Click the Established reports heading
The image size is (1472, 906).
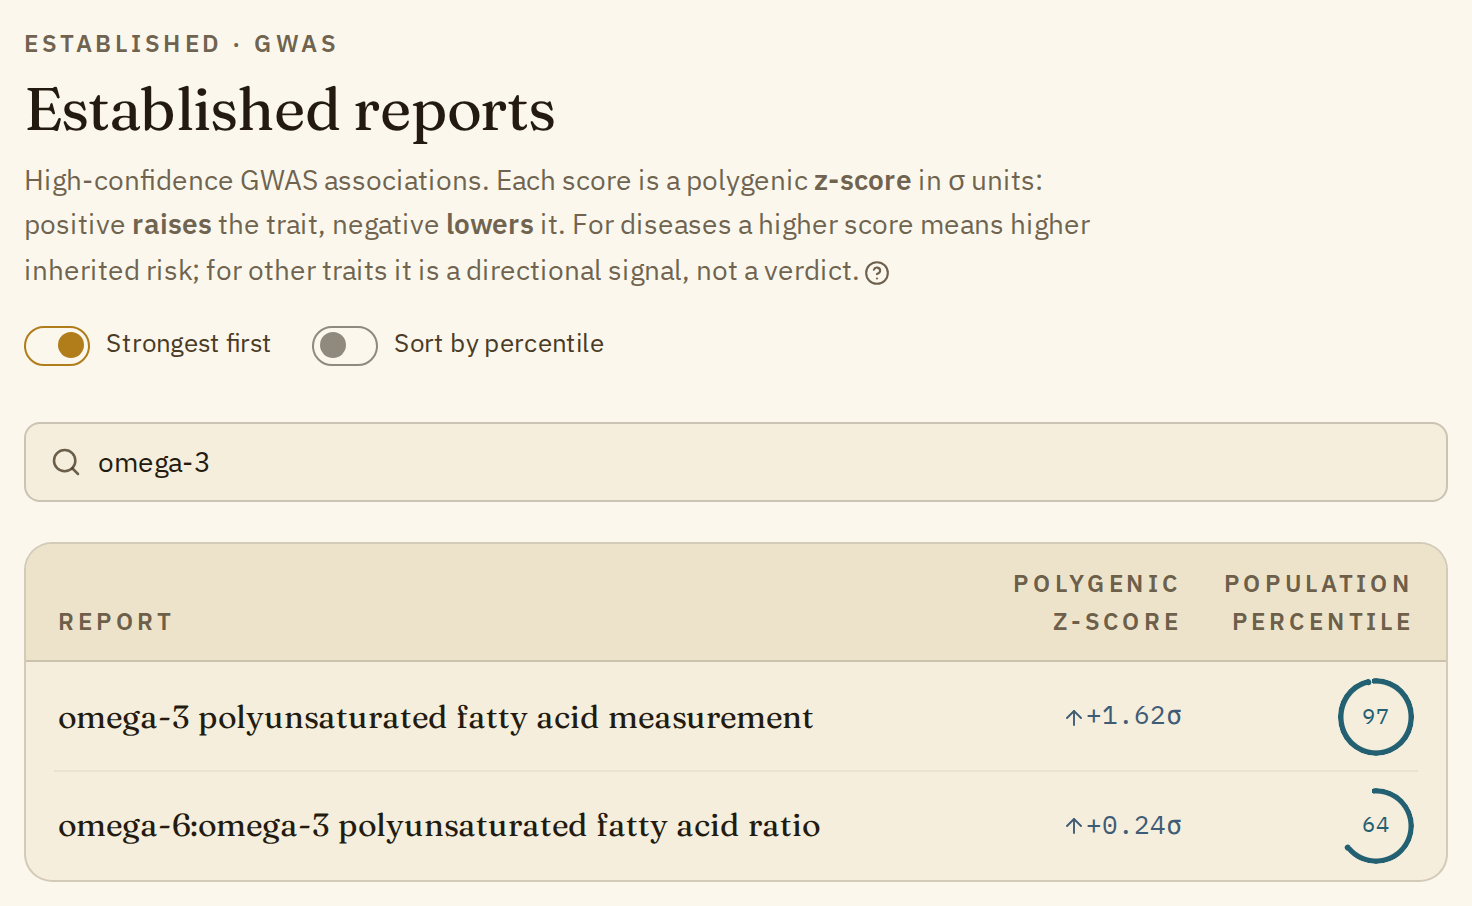point(290,110)
